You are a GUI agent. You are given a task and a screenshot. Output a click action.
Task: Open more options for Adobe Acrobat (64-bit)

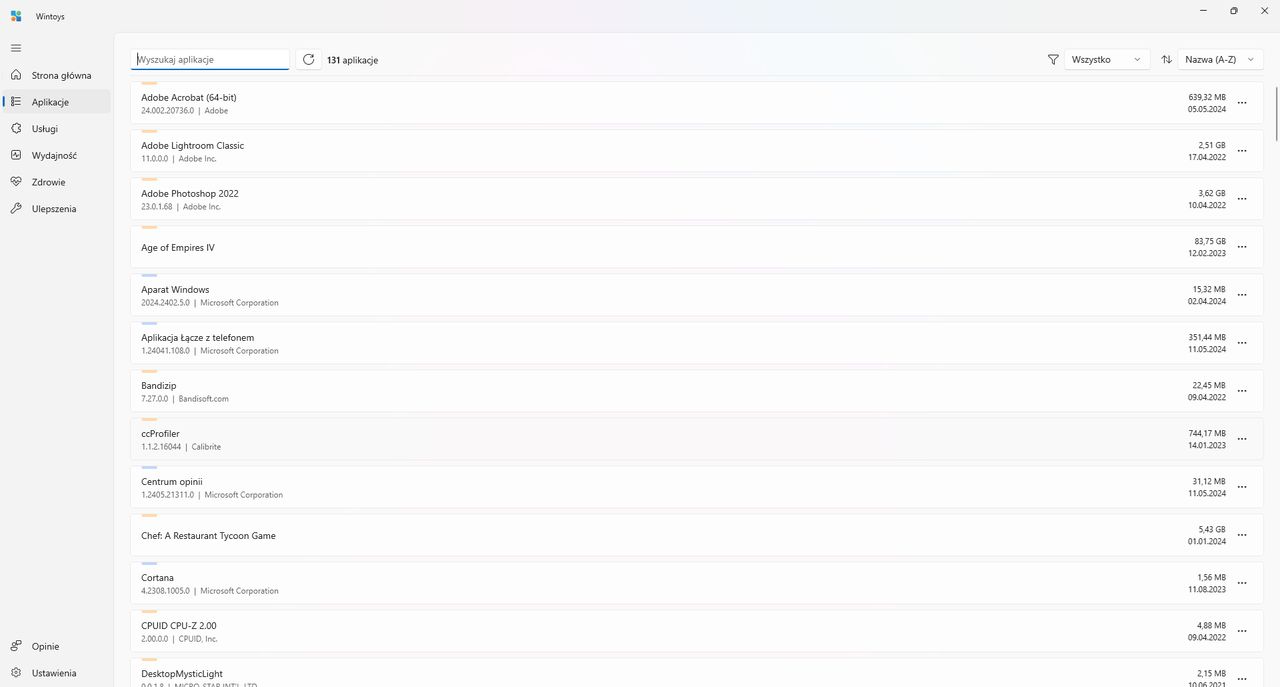coord(1242,103)
